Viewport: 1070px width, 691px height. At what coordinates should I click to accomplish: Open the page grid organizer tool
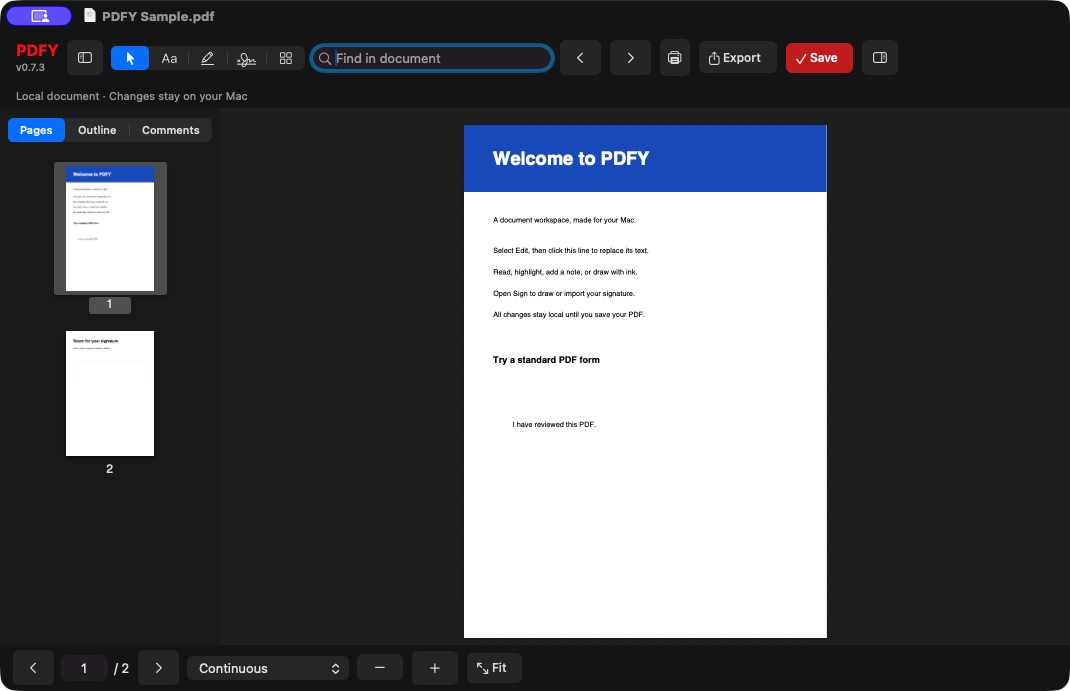[286, 59]
